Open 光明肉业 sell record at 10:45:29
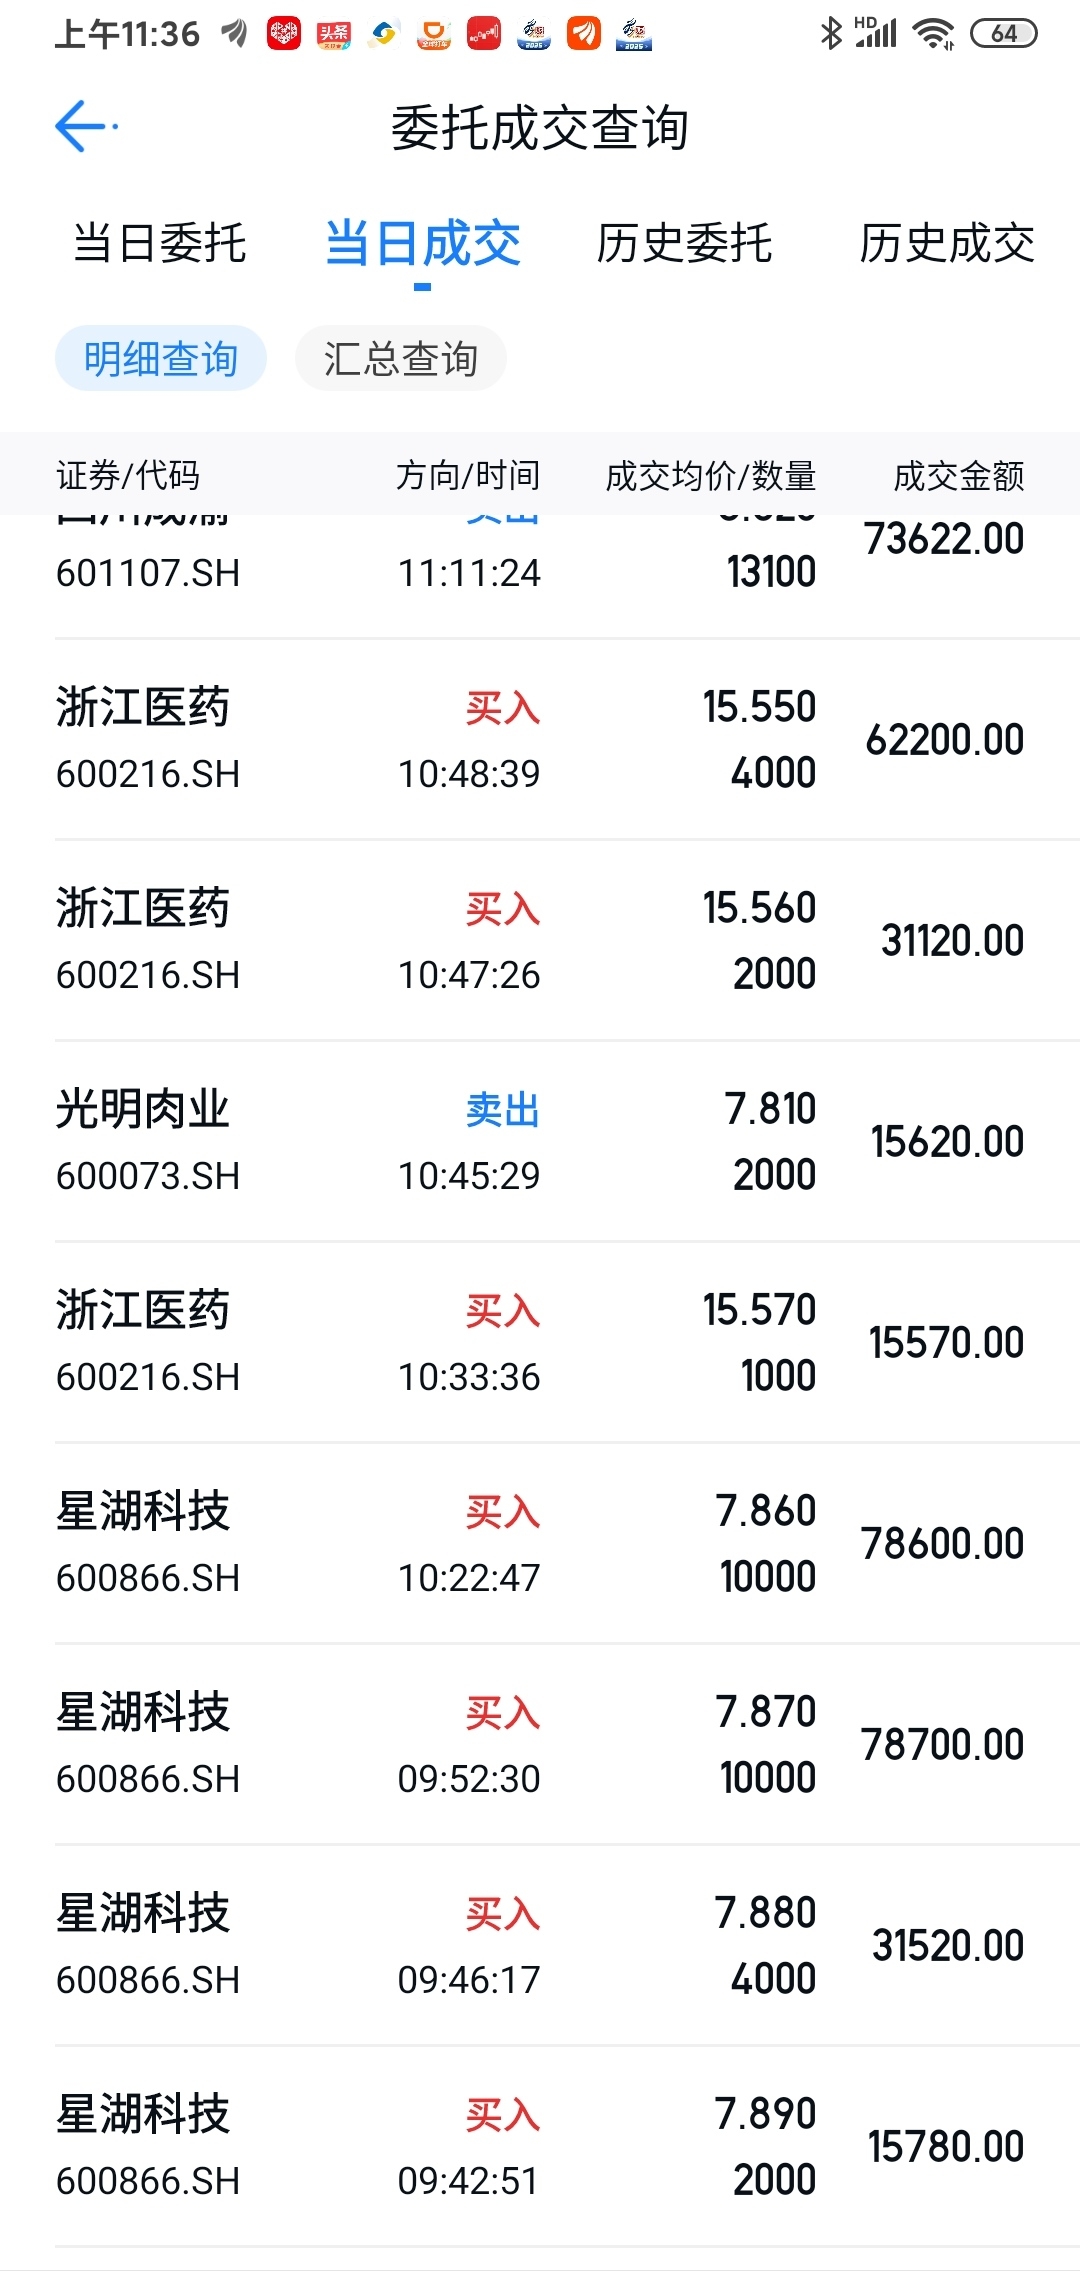Screen dimensions: 1080x2273 540,1142
